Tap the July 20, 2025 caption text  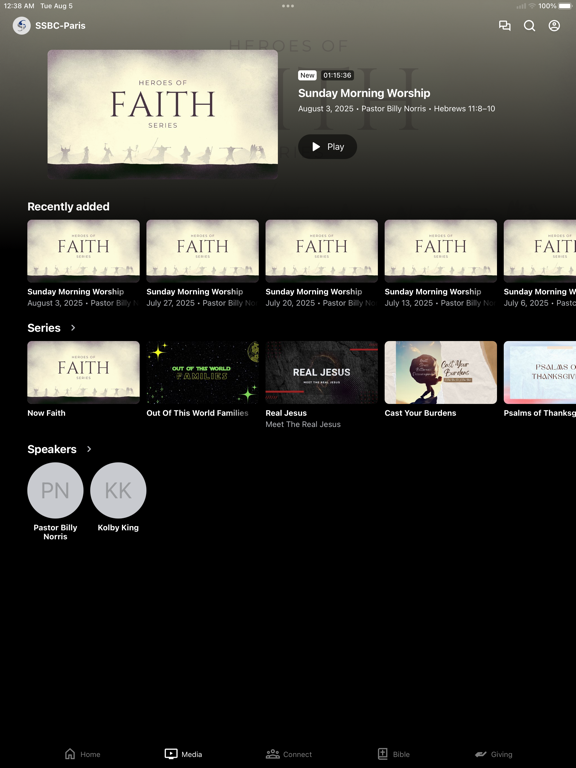coord(321,303)
